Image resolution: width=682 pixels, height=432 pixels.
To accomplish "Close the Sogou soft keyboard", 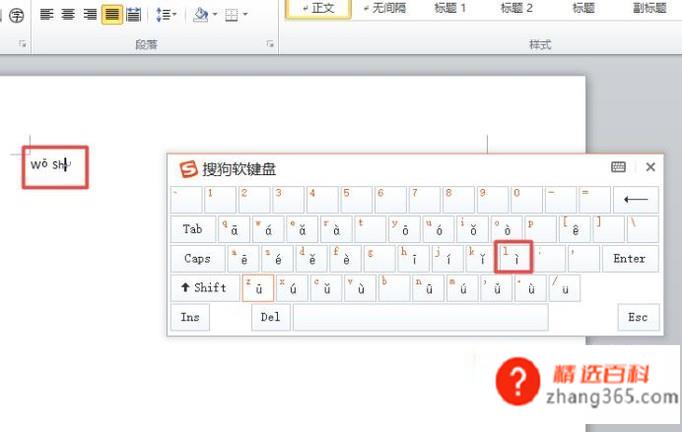I will point(650,167).
